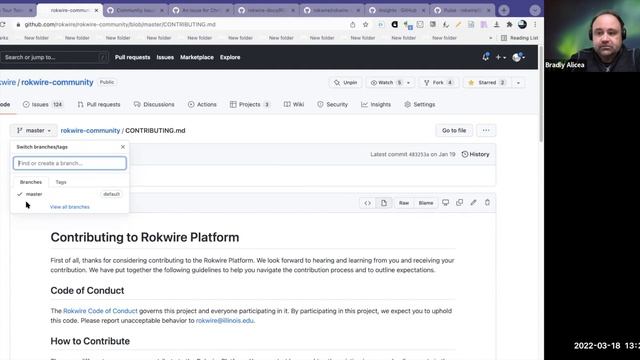Bookmark page with star icon in address bar
640x360 pixels.
coord(365,25)
